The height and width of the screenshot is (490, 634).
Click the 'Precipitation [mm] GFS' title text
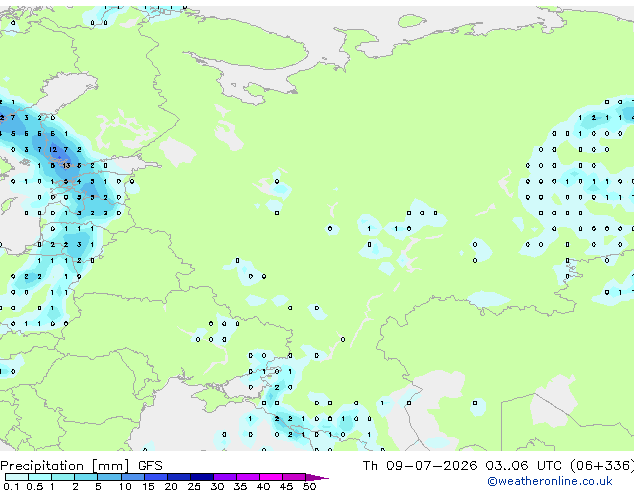pos(81,466)
